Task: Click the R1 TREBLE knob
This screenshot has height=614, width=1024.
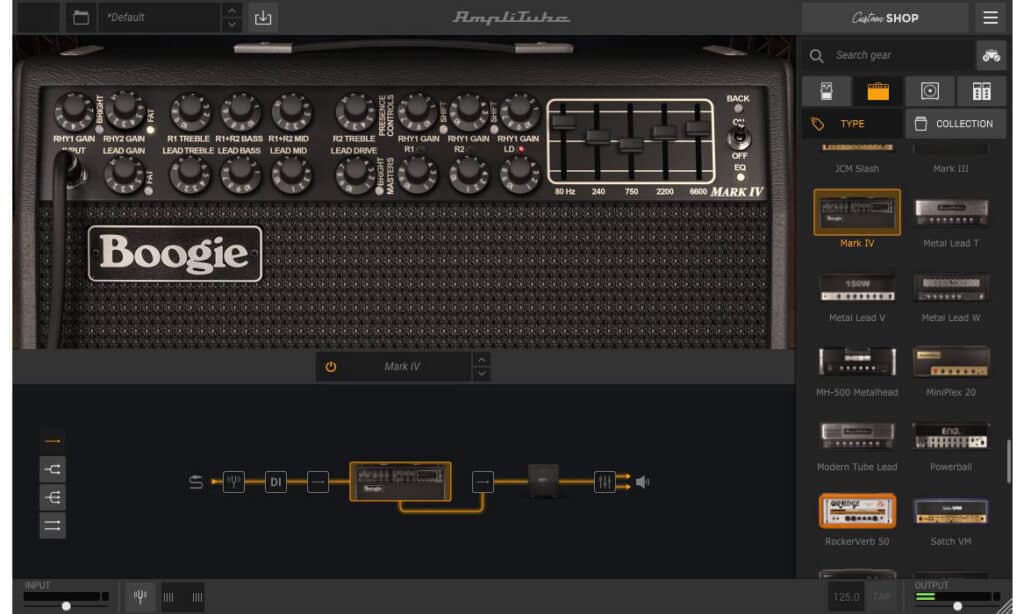Action: point(189,112)
